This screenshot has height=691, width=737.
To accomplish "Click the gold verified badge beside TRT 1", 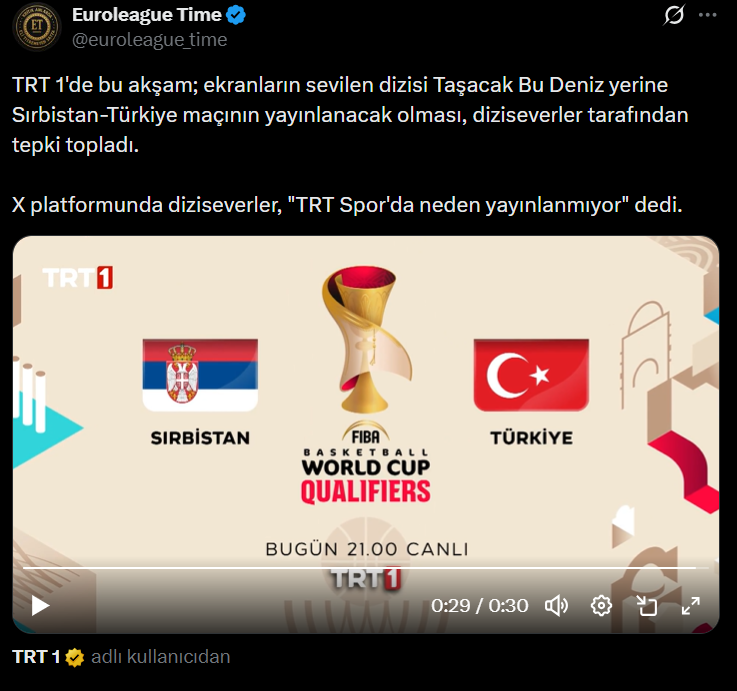I will tap(74, 657).
